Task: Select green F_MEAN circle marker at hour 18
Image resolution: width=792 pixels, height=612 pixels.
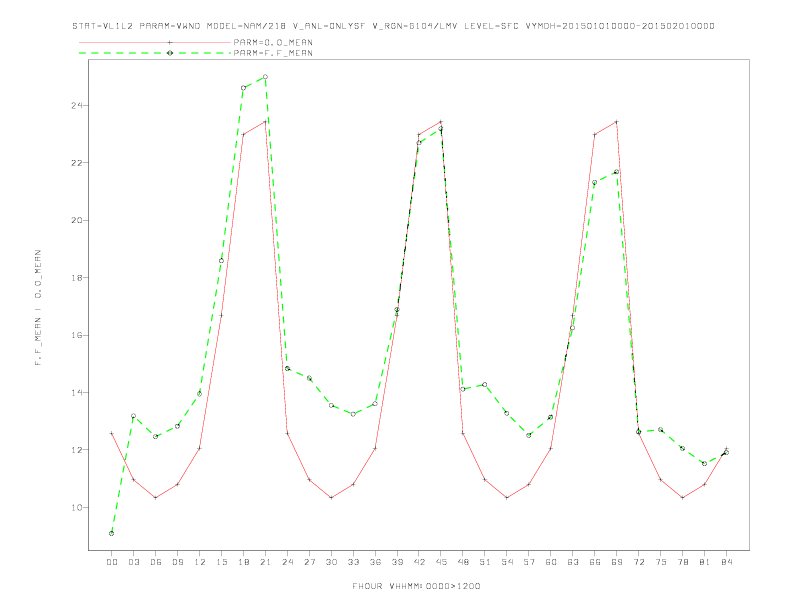Action: [243, 88]
